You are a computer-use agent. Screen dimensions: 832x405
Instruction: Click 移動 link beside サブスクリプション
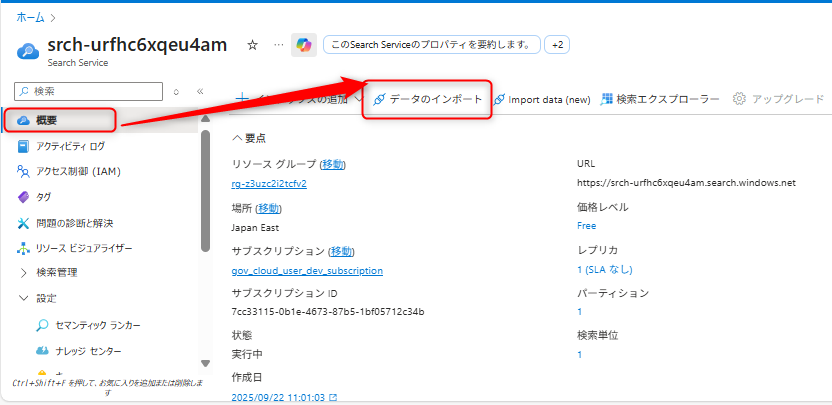(x=342, y=251)
